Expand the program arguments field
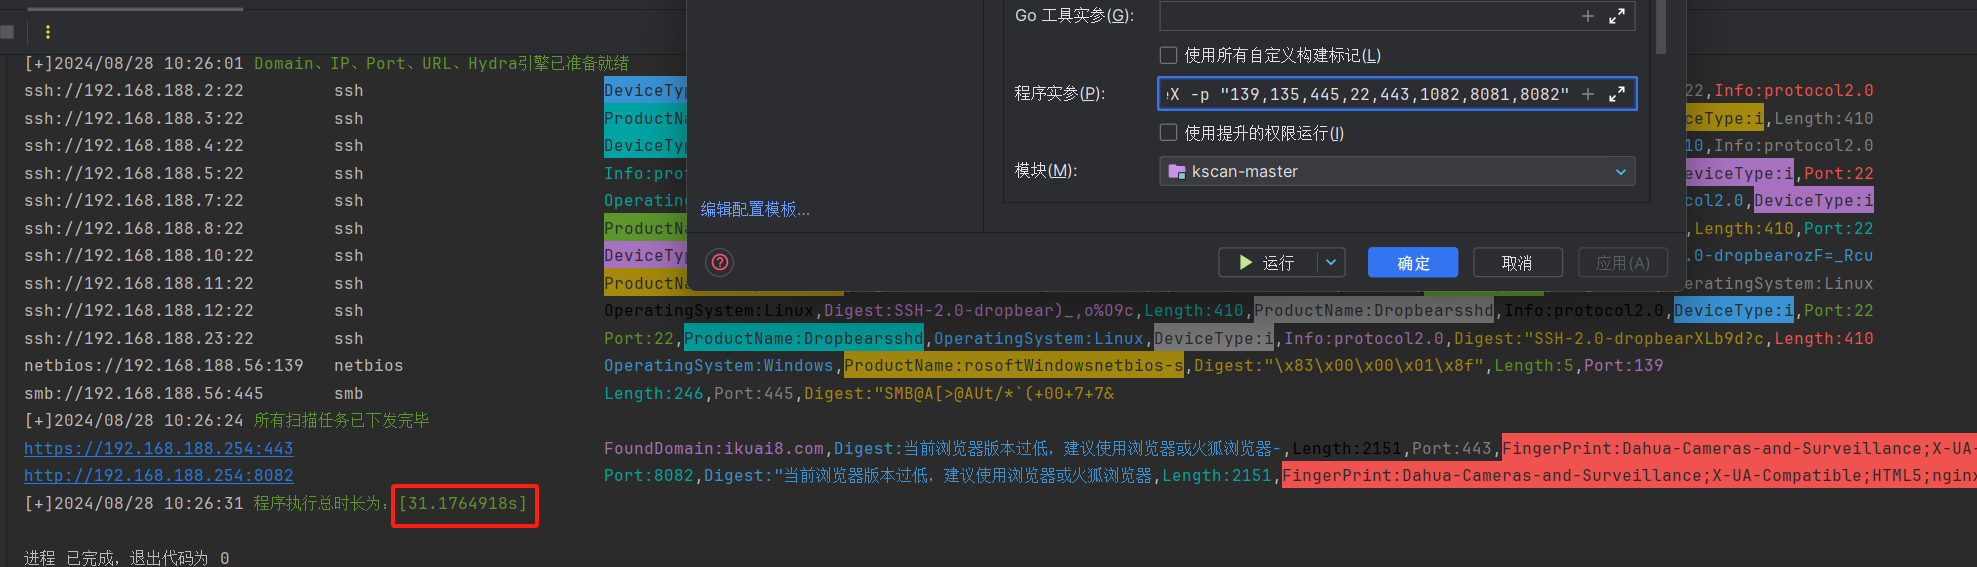The height and width of the screenshot is (567, 1977). click(1617, 94)
